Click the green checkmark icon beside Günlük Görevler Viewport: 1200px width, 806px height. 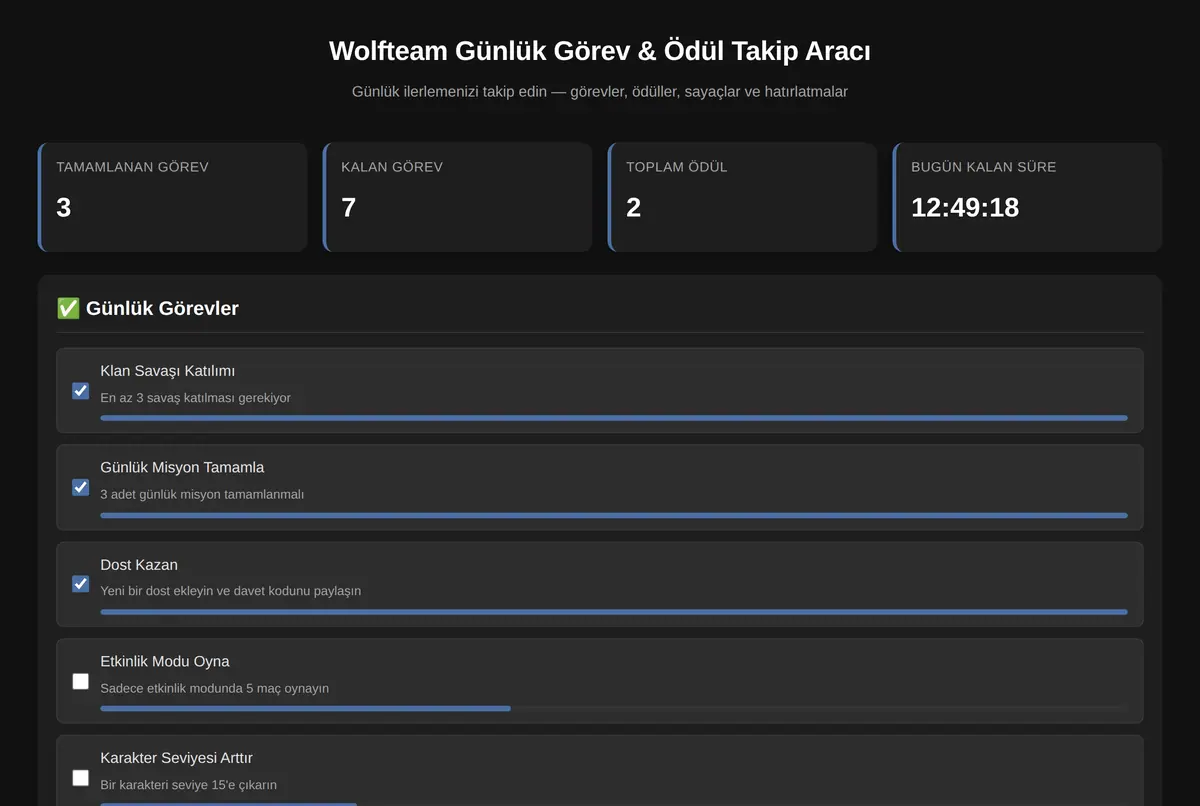[x=68, y=308]
